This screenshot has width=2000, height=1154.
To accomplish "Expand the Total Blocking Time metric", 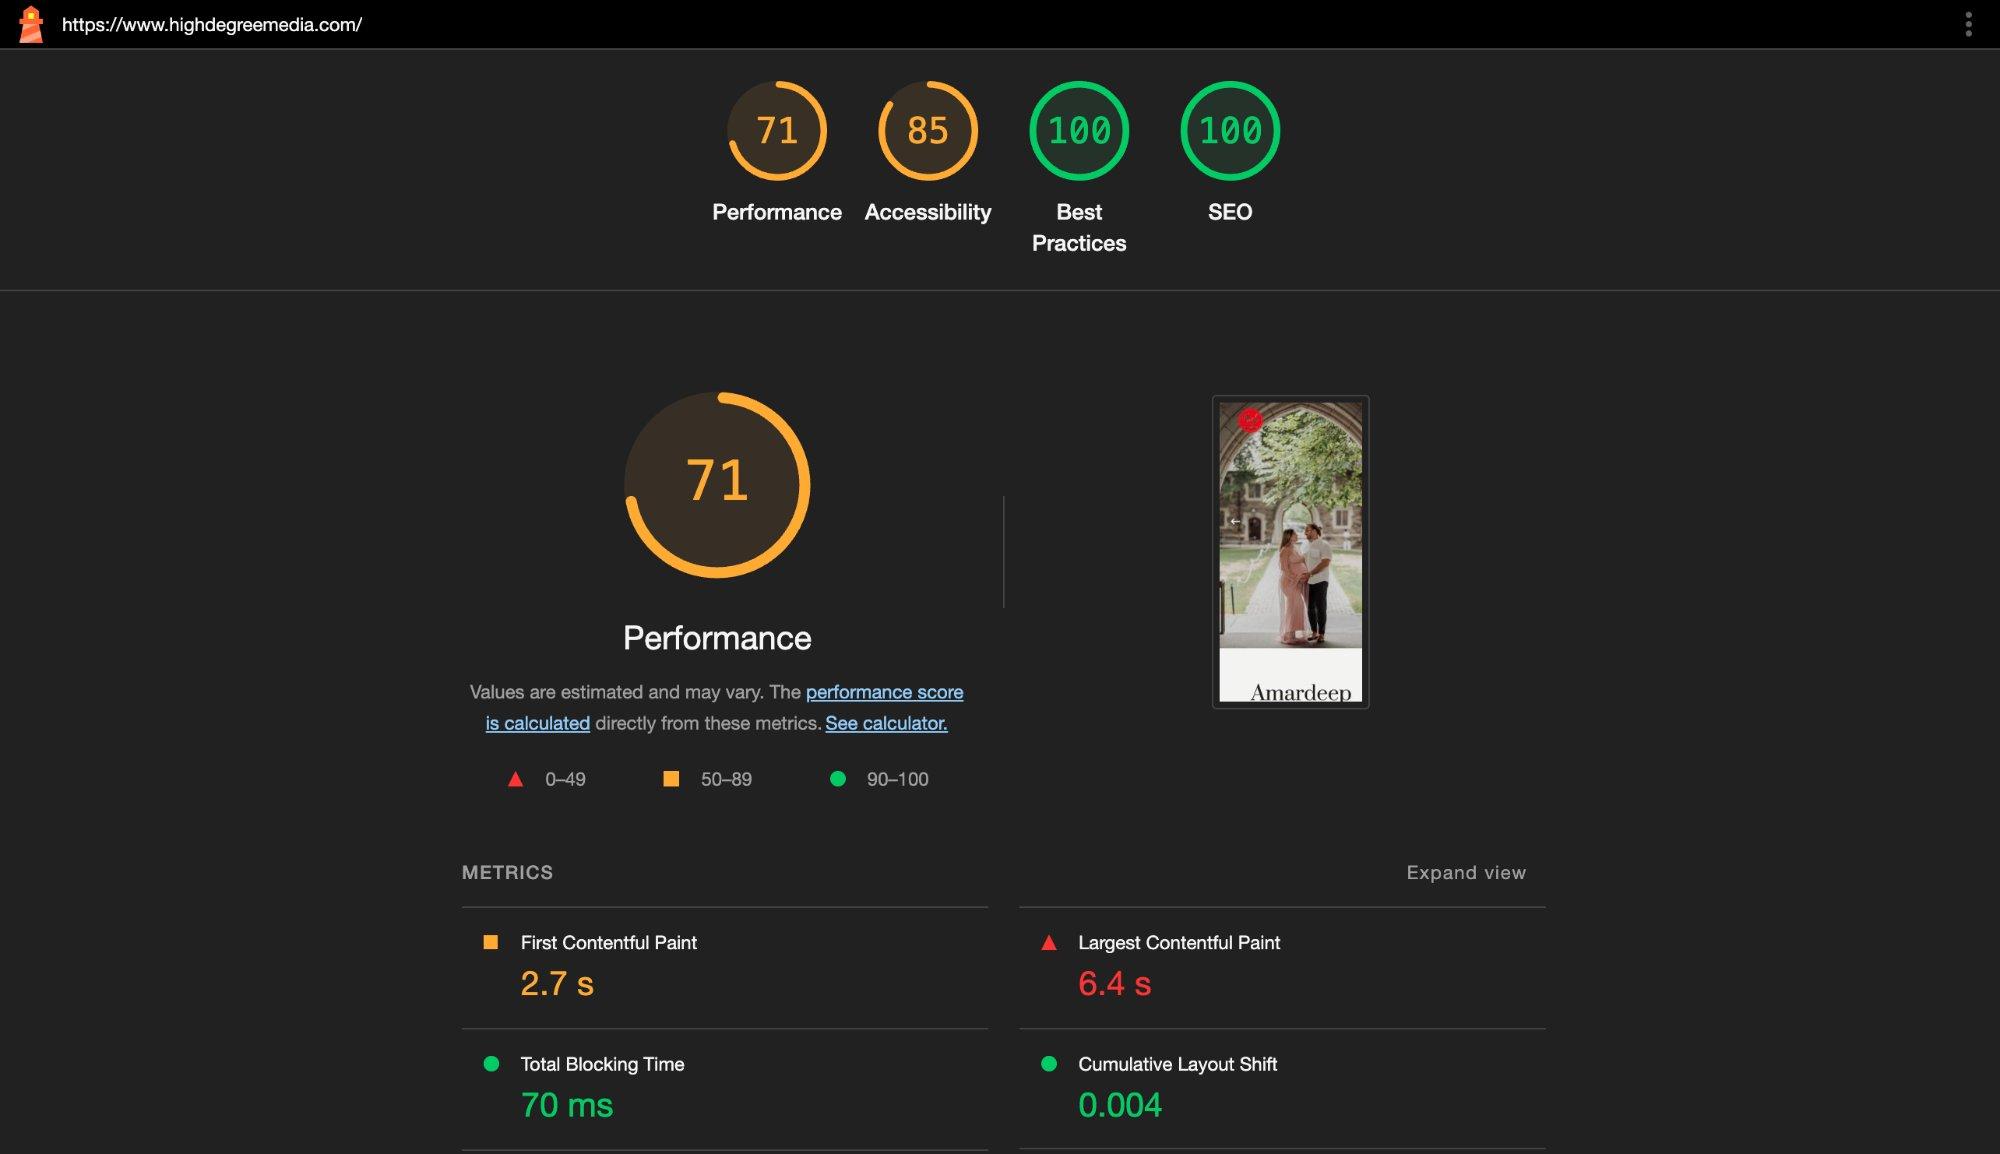I will [x=602, y=1064].
